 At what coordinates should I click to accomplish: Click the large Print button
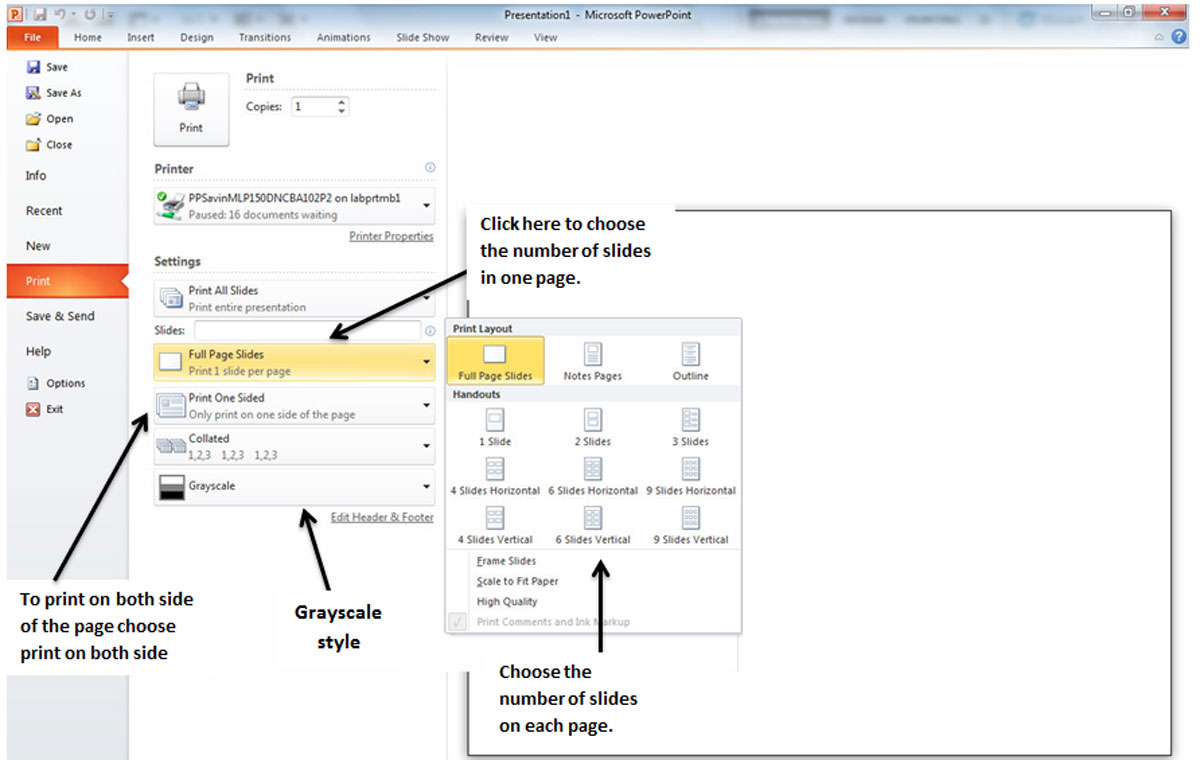[x=191, y=109]
